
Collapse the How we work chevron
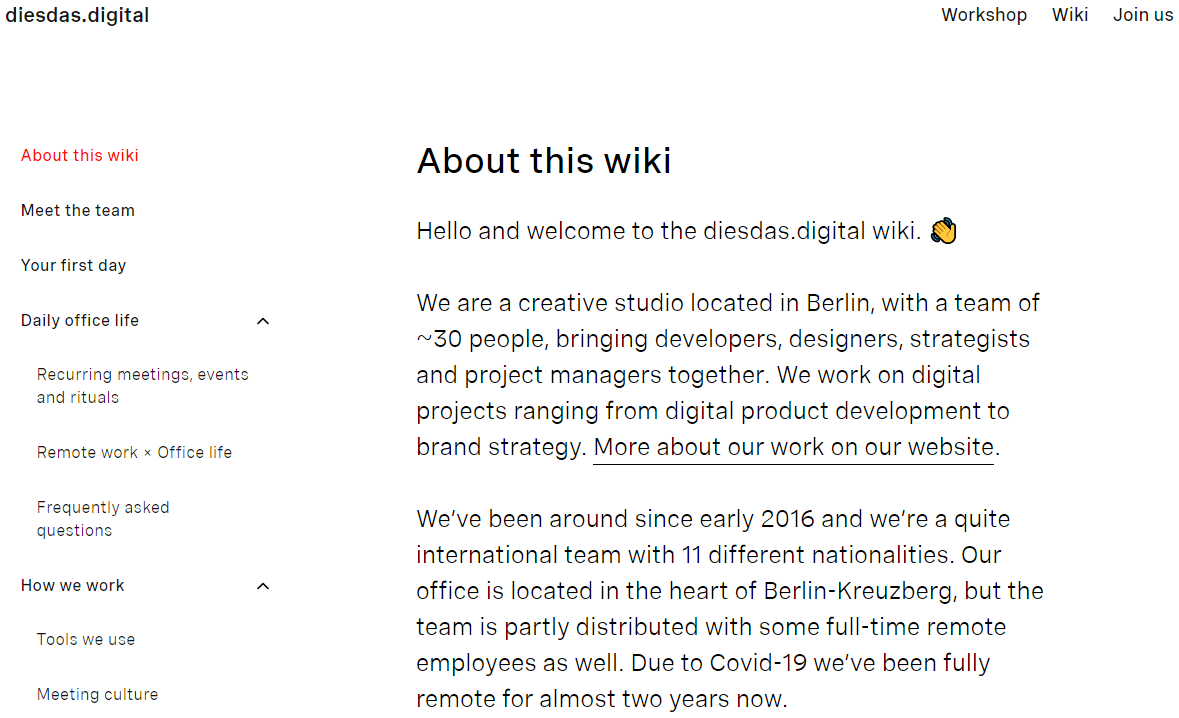263,586
